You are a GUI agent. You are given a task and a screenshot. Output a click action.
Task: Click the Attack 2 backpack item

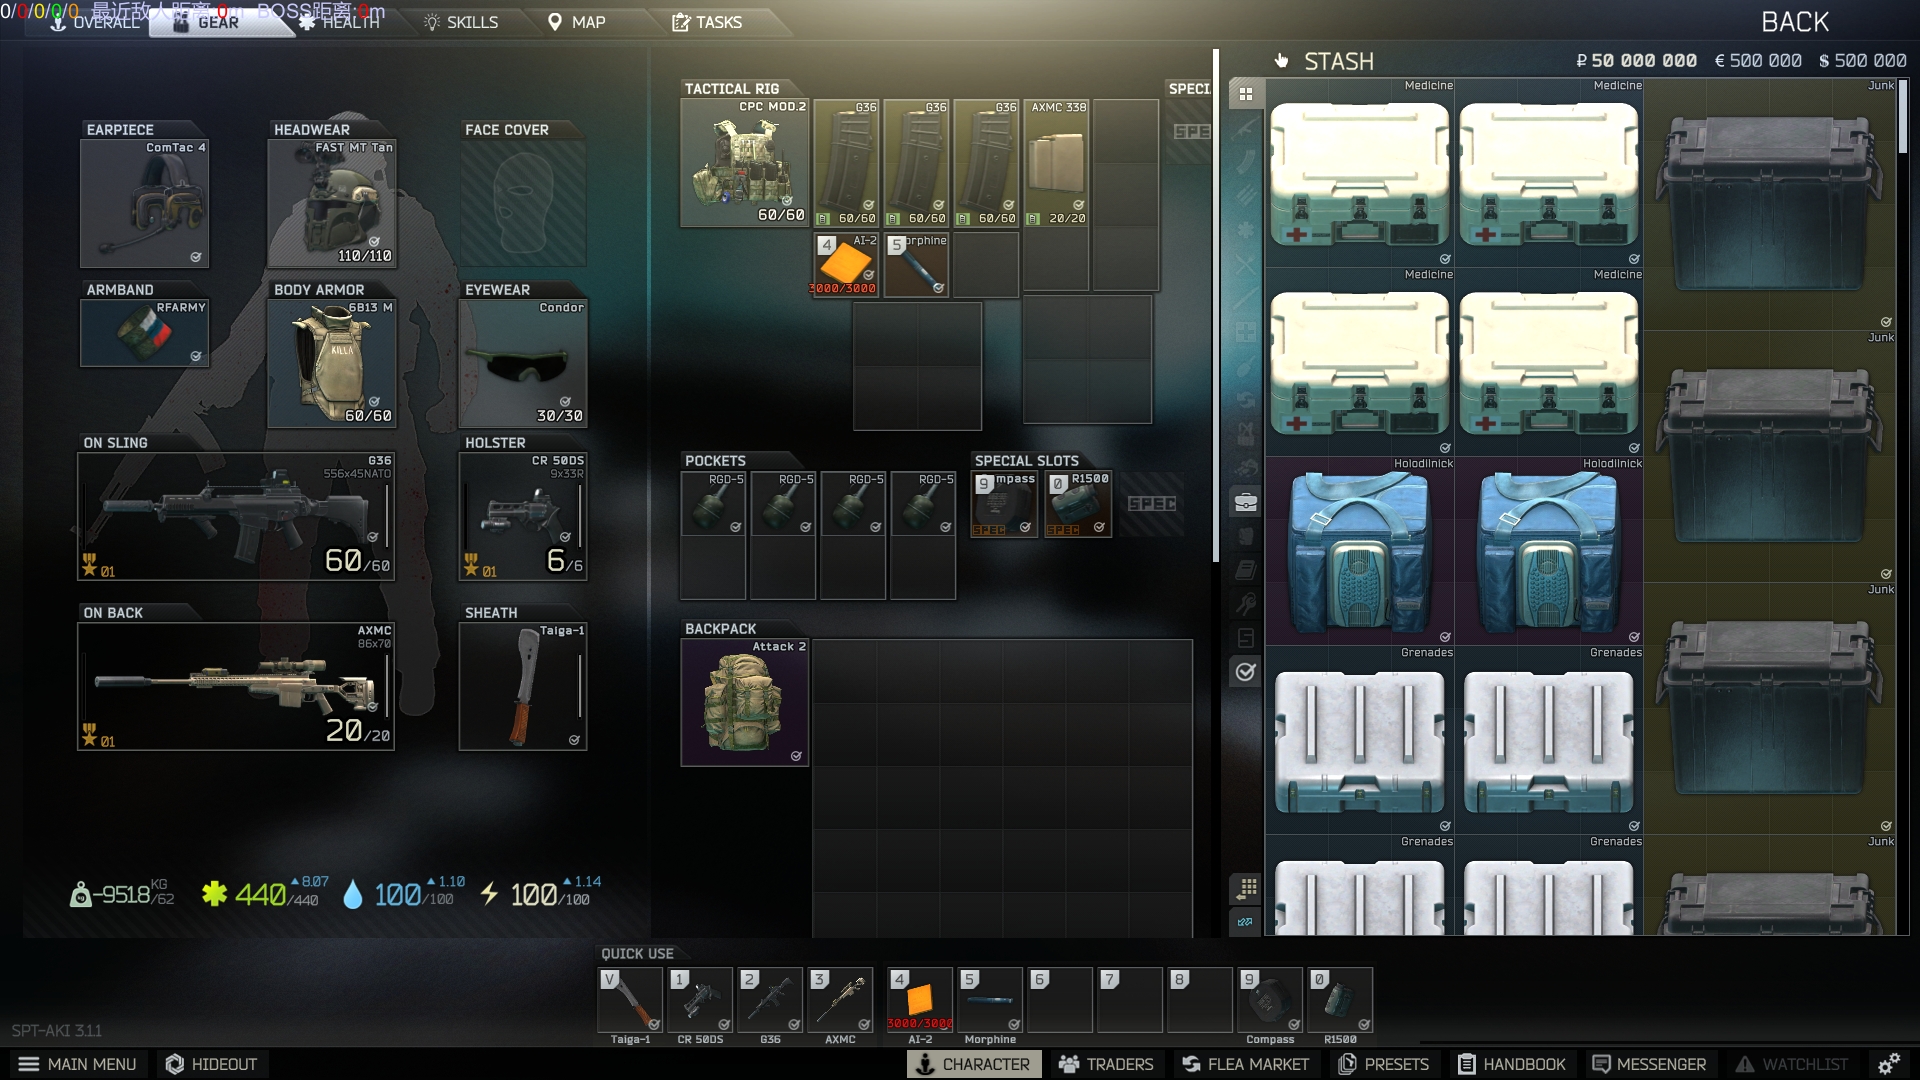(744, 703)
